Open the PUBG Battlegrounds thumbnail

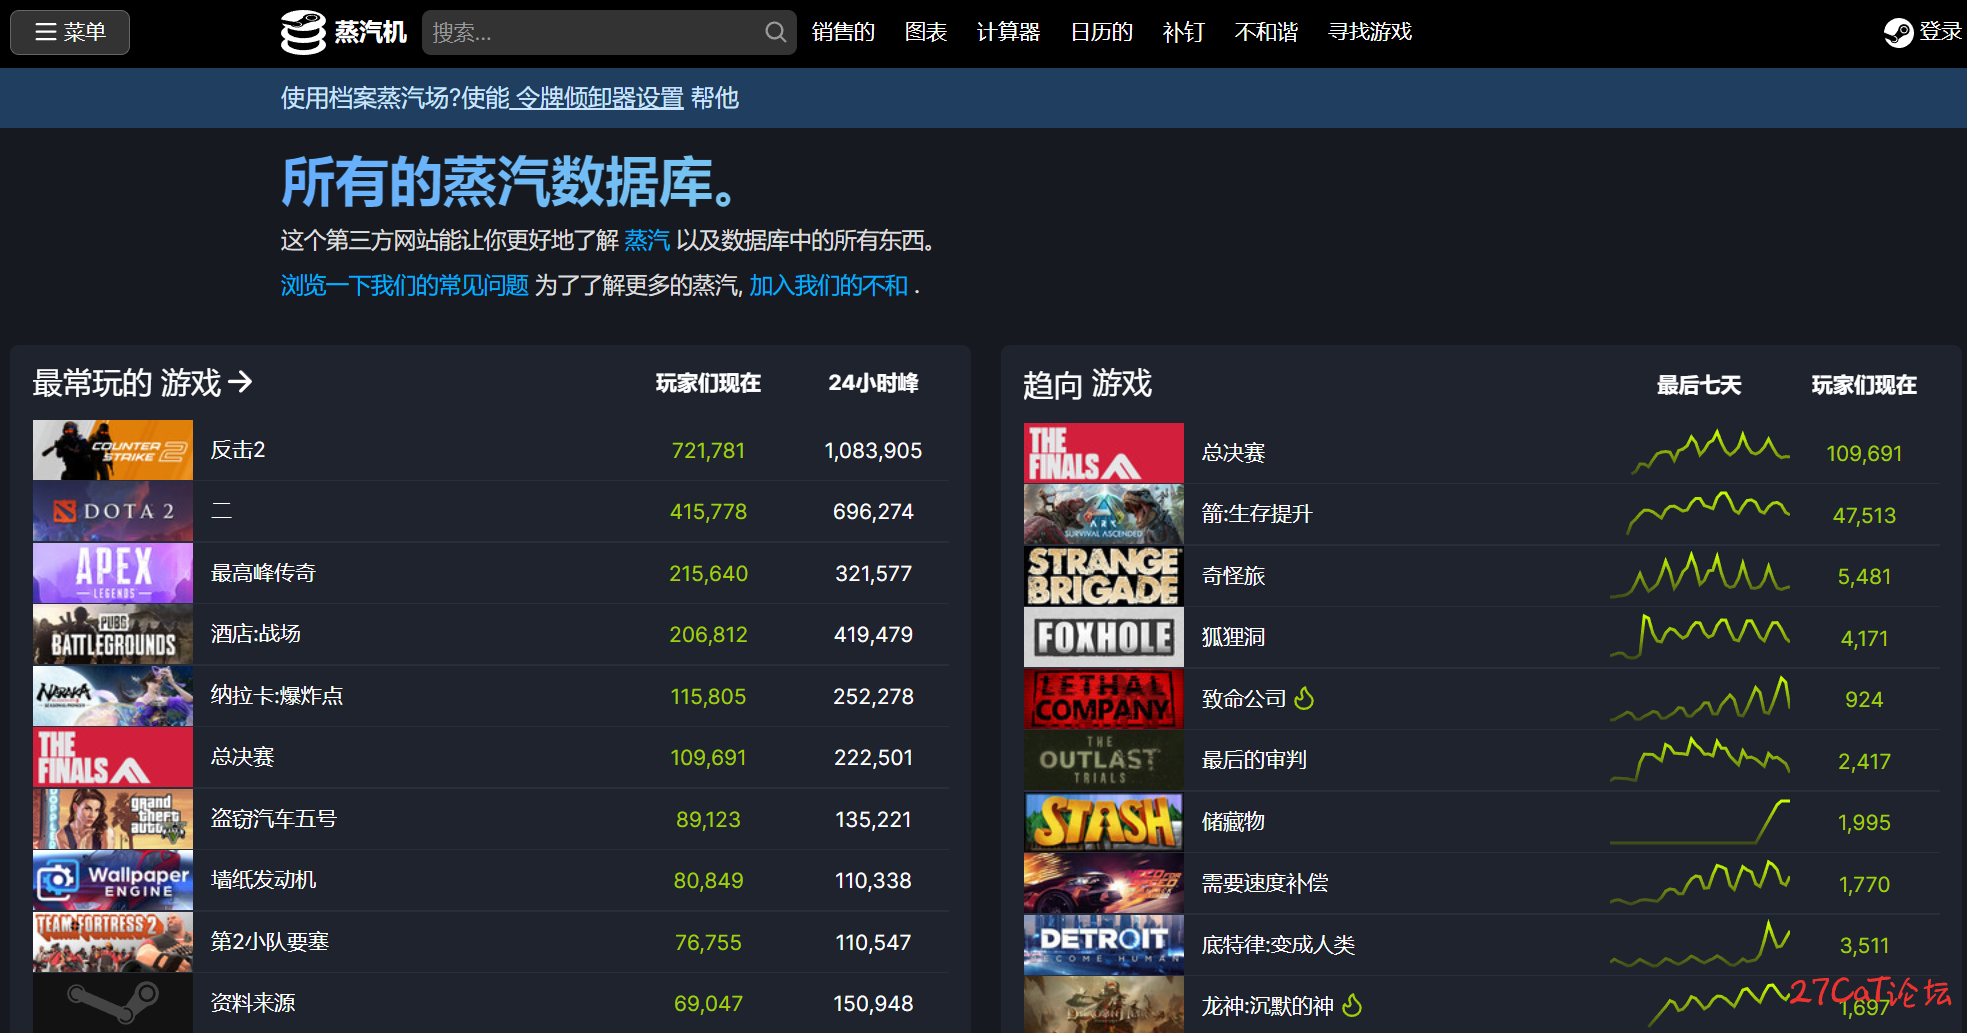(x=113, y=634)
